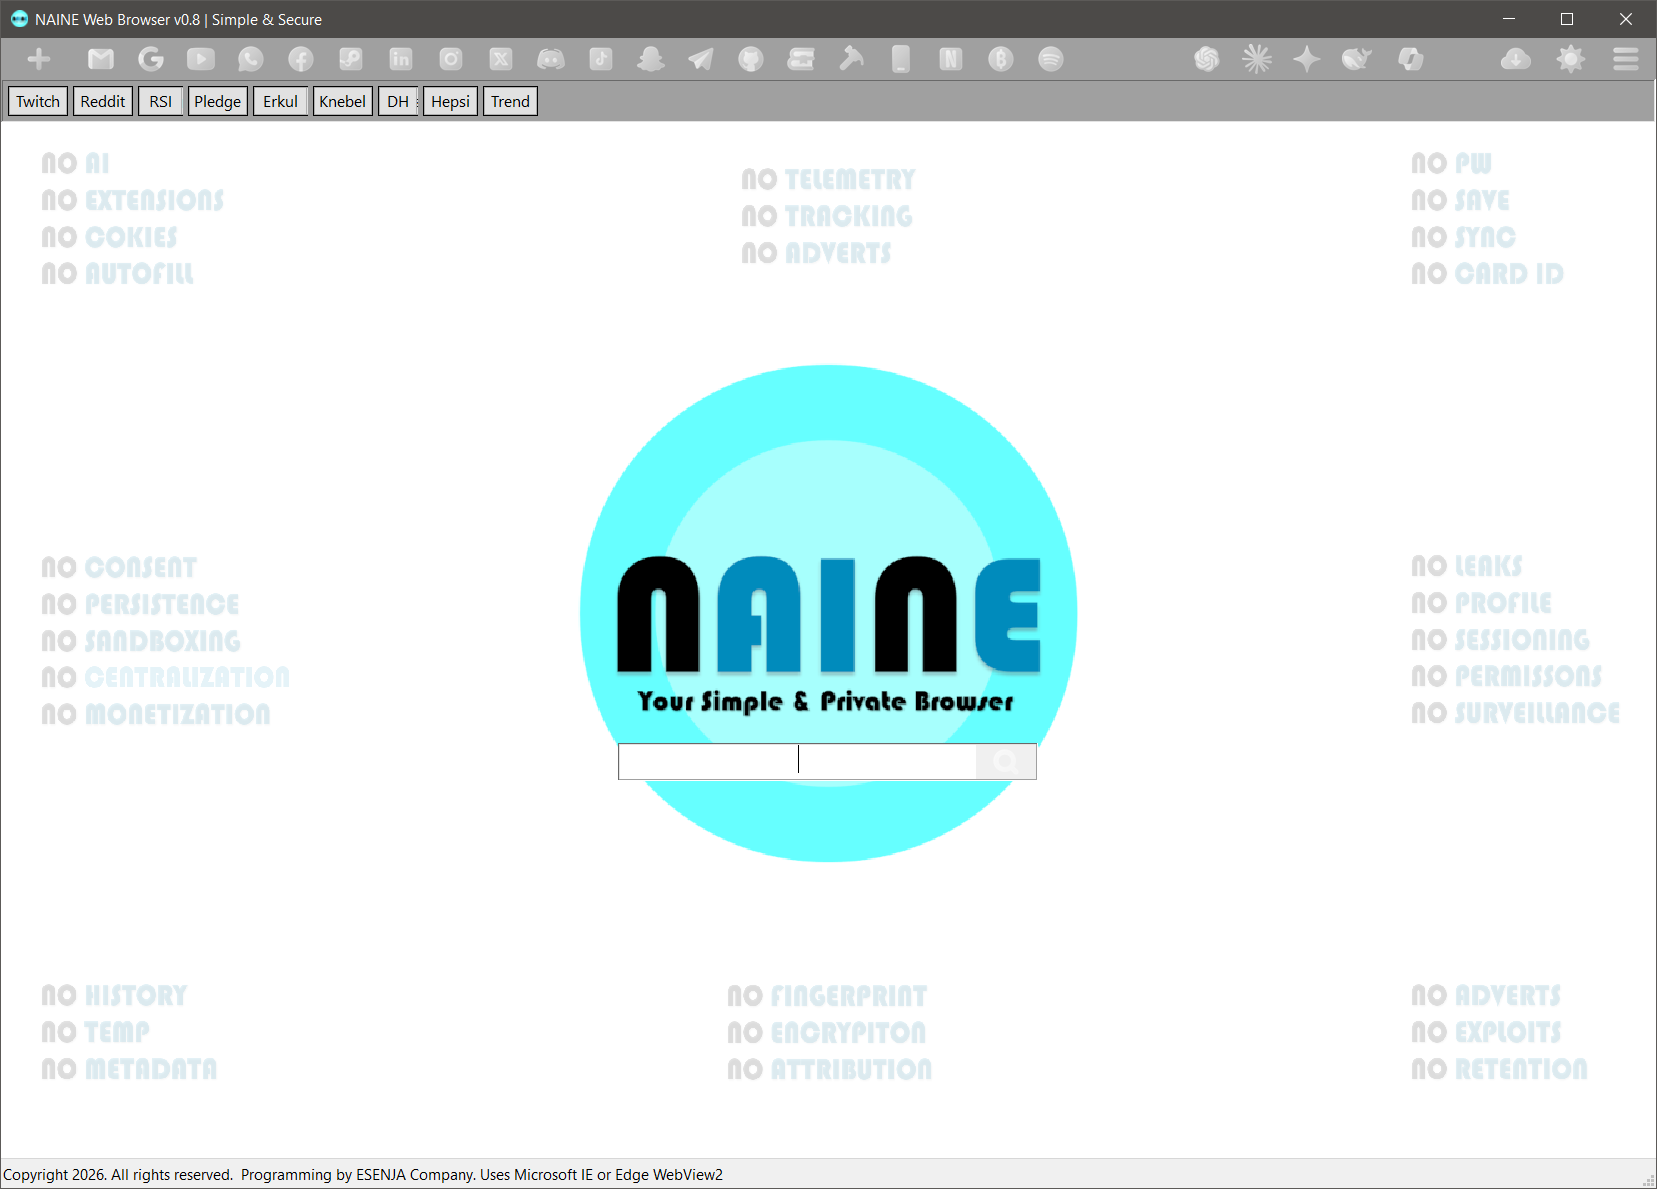Open the settings gear icon
The height and width of the screenshot is (1189, 1657).
[1571, 59]
